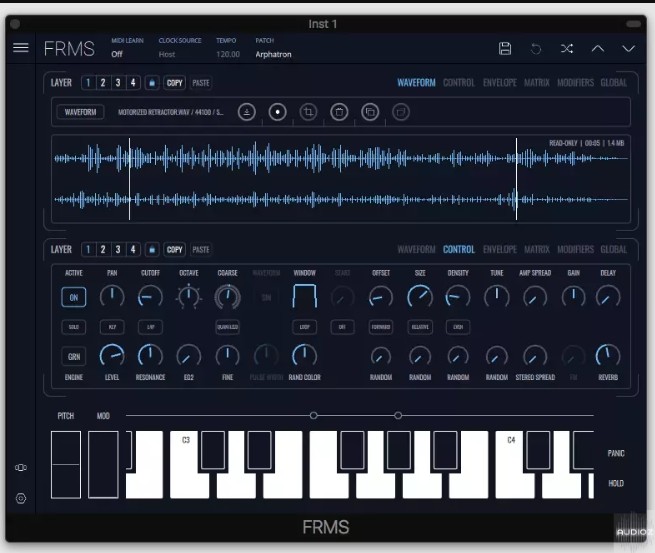Click the copy waveform stacked-squares icon
Image resolution: width=655 pixels, height=553 pixels.
pyautogui.click(x=370, y=112)
